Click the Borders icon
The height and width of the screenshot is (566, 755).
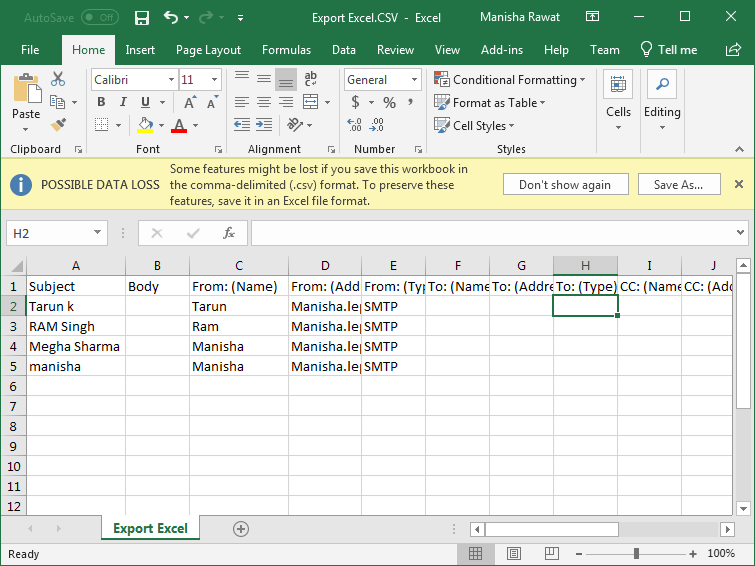[x=102, y=125]
